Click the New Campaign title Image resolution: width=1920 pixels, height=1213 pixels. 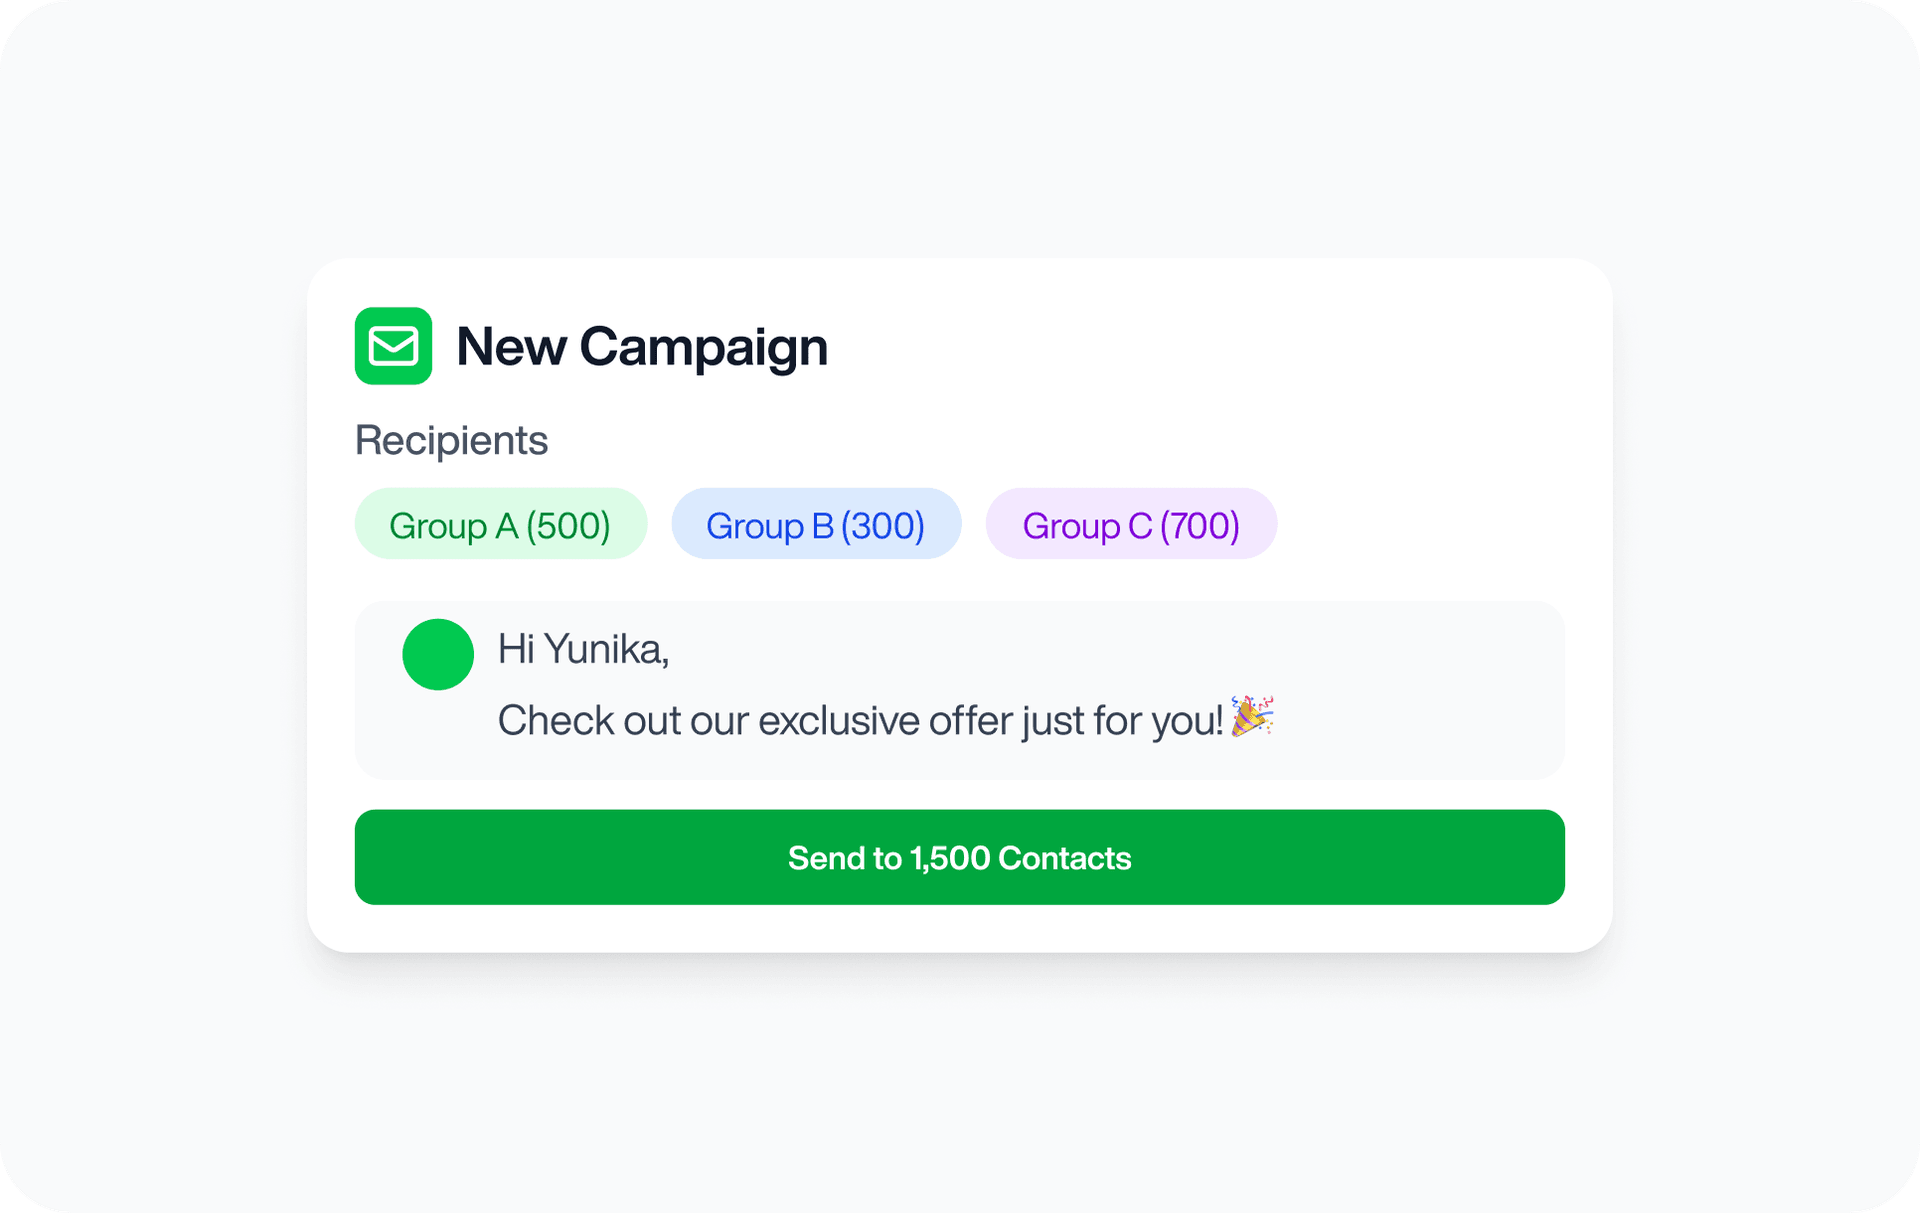pos(642,347)
